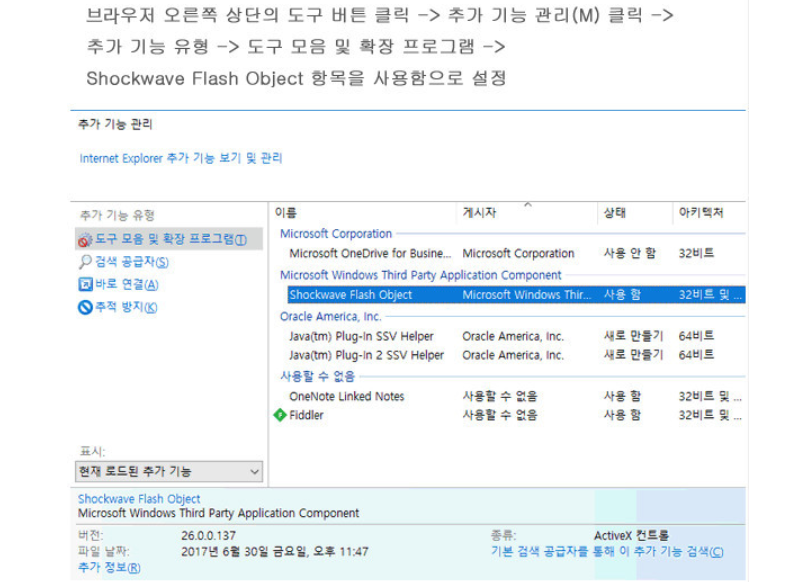
Task: Collapse Microsoft Windows Third Party Application Component group
Action: [420, 275]
